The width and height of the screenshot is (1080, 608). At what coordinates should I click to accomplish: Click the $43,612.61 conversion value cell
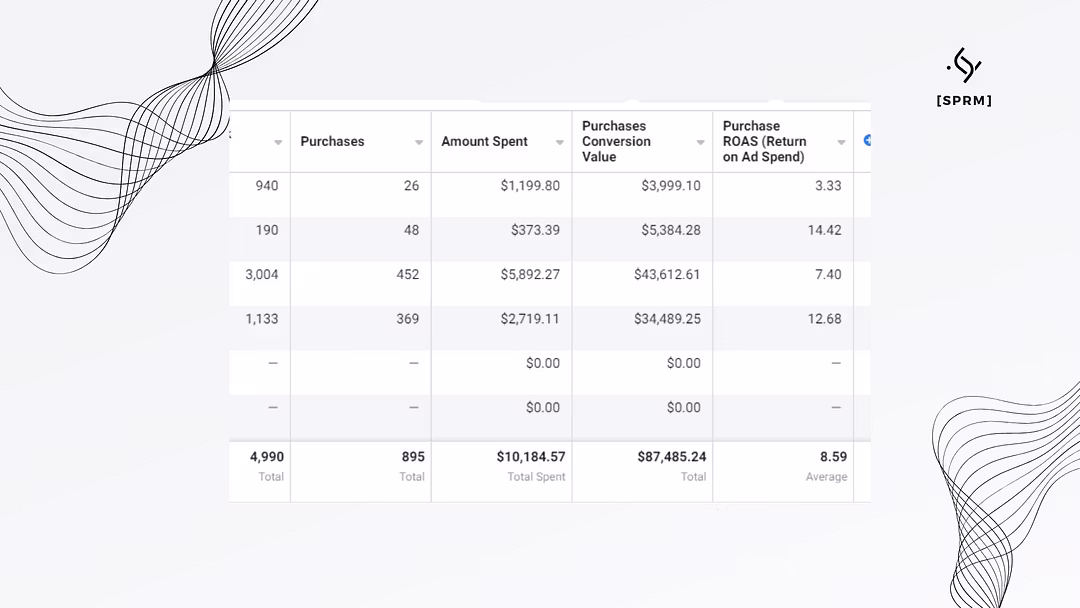click(667, 275)
